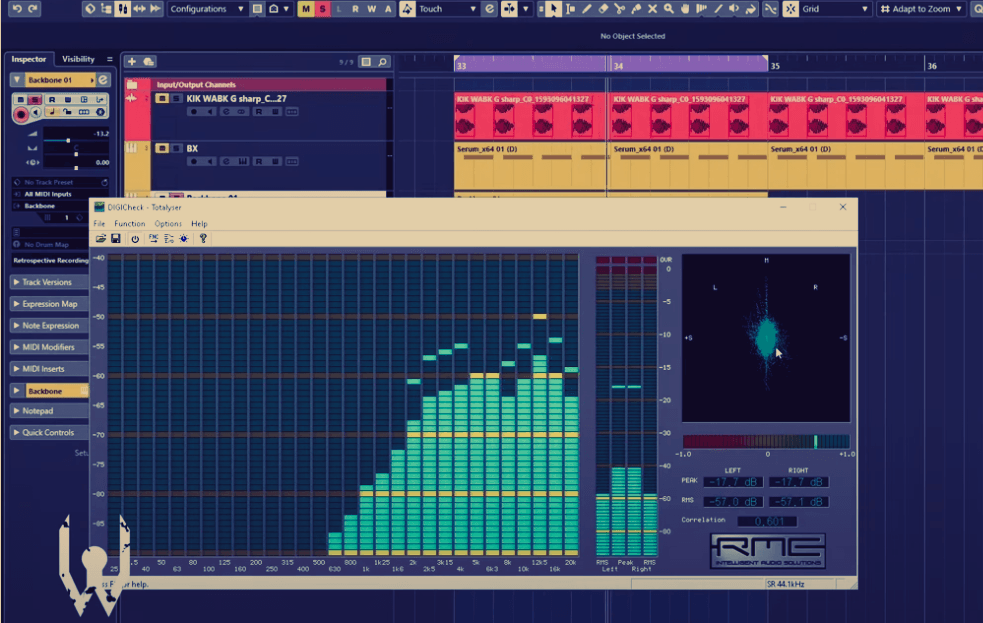Image resolution: width=983 pixels, height=623 pixels.
Task: Expand the MIDI Inserts section
Action: pyautogui.click(x=49, y=369)
